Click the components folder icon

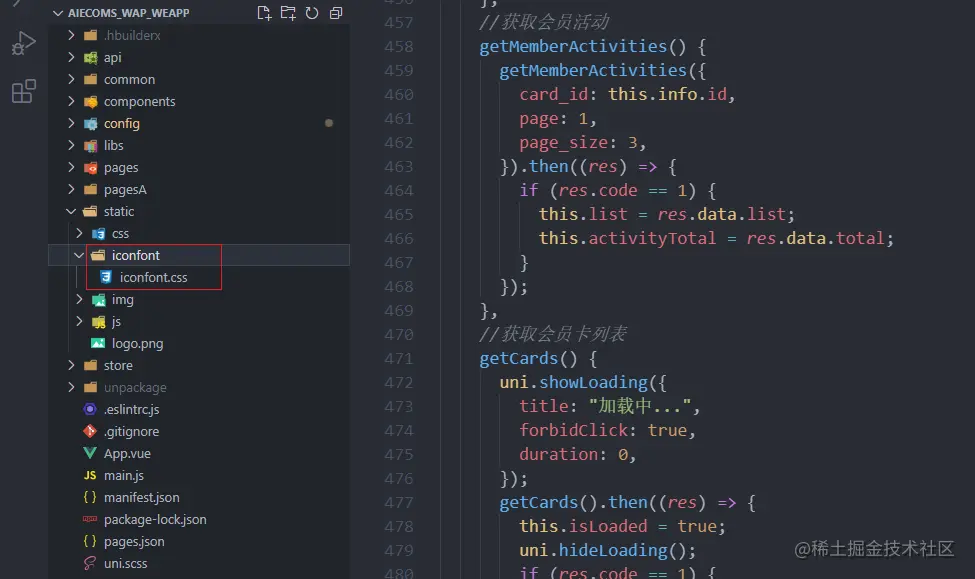(91, 101)
